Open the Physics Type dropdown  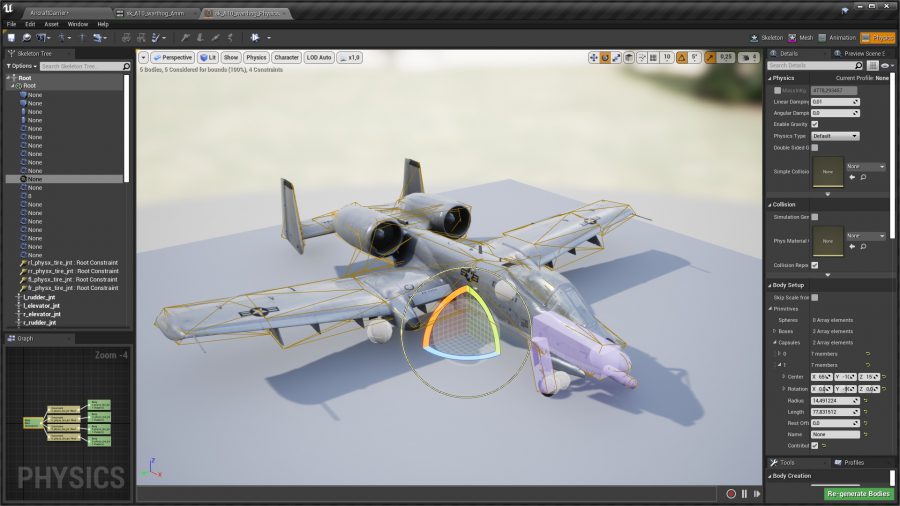pyautogui.click(x=835, y=136)
